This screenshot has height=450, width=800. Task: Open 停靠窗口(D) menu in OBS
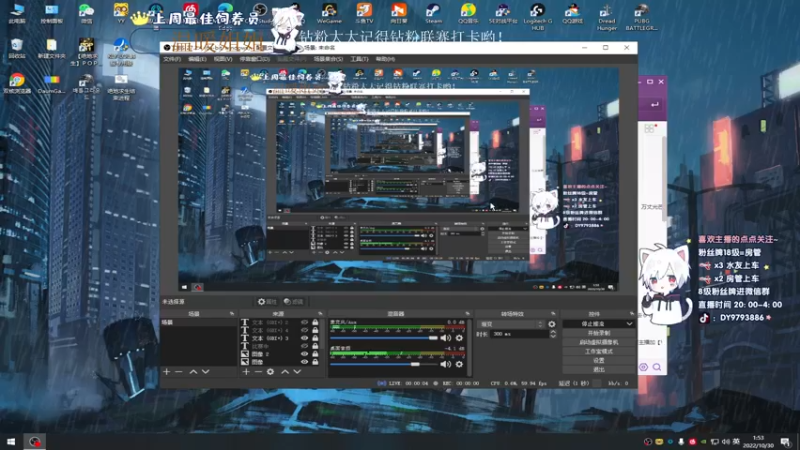(255, 59)
